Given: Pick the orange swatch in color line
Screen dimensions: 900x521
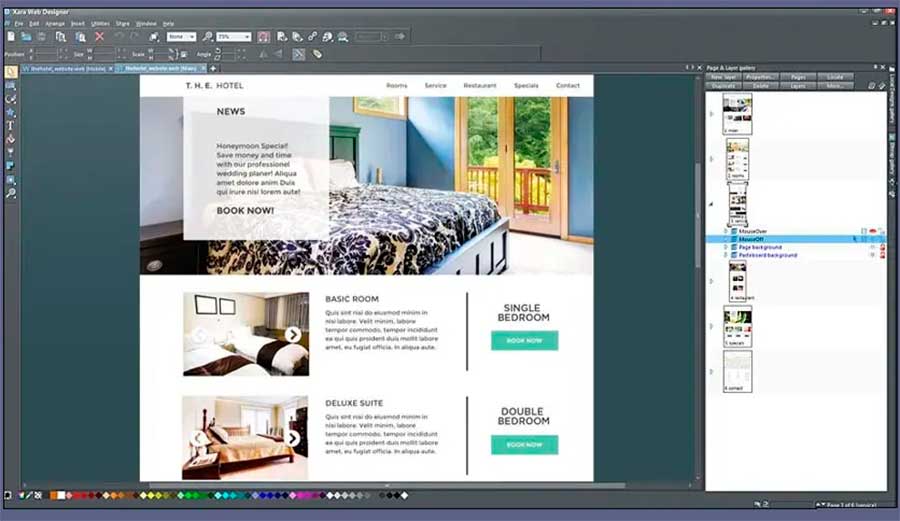Looking at the screenshot, I should pyautogui.click(x=55, y=495).
